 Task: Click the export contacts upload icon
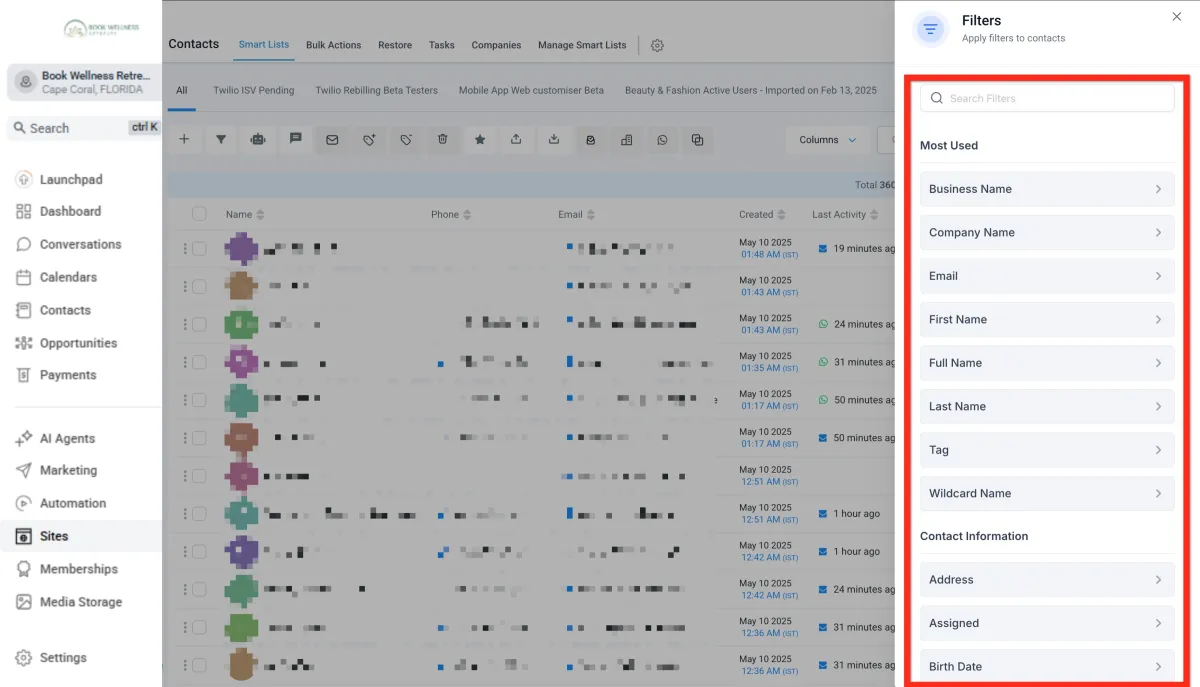516,140
